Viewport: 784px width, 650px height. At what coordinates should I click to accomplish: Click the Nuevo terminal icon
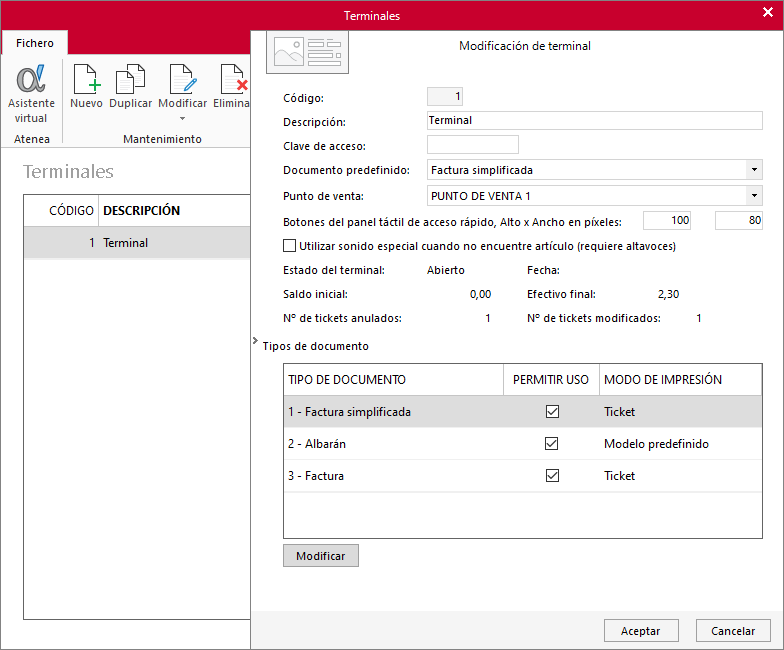tap(86, 79)
